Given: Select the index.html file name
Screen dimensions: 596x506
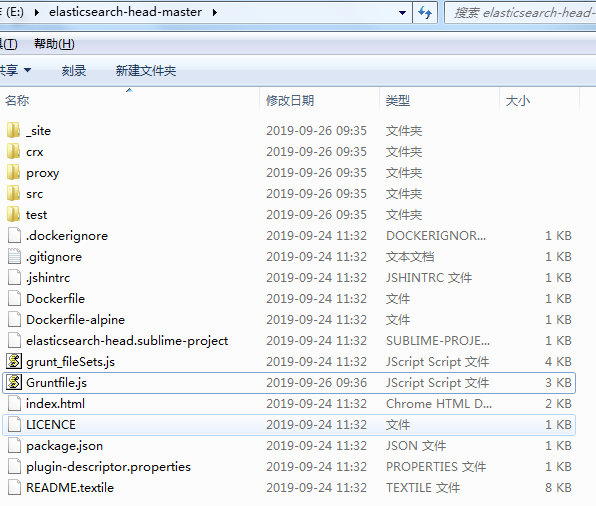Looking at the screenshot, I should point(55,403).
